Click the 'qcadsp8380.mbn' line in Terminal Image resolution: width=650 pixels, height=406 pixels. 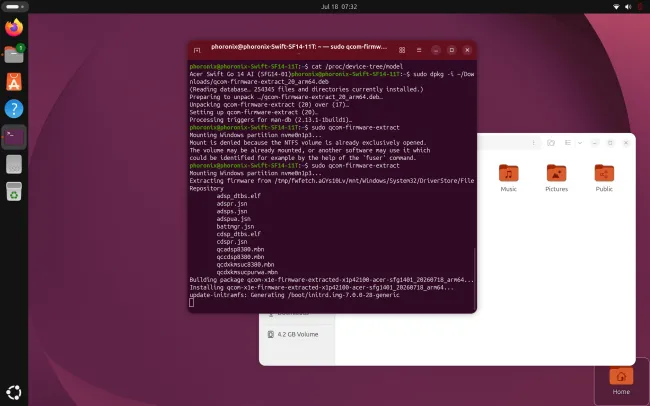240,249
